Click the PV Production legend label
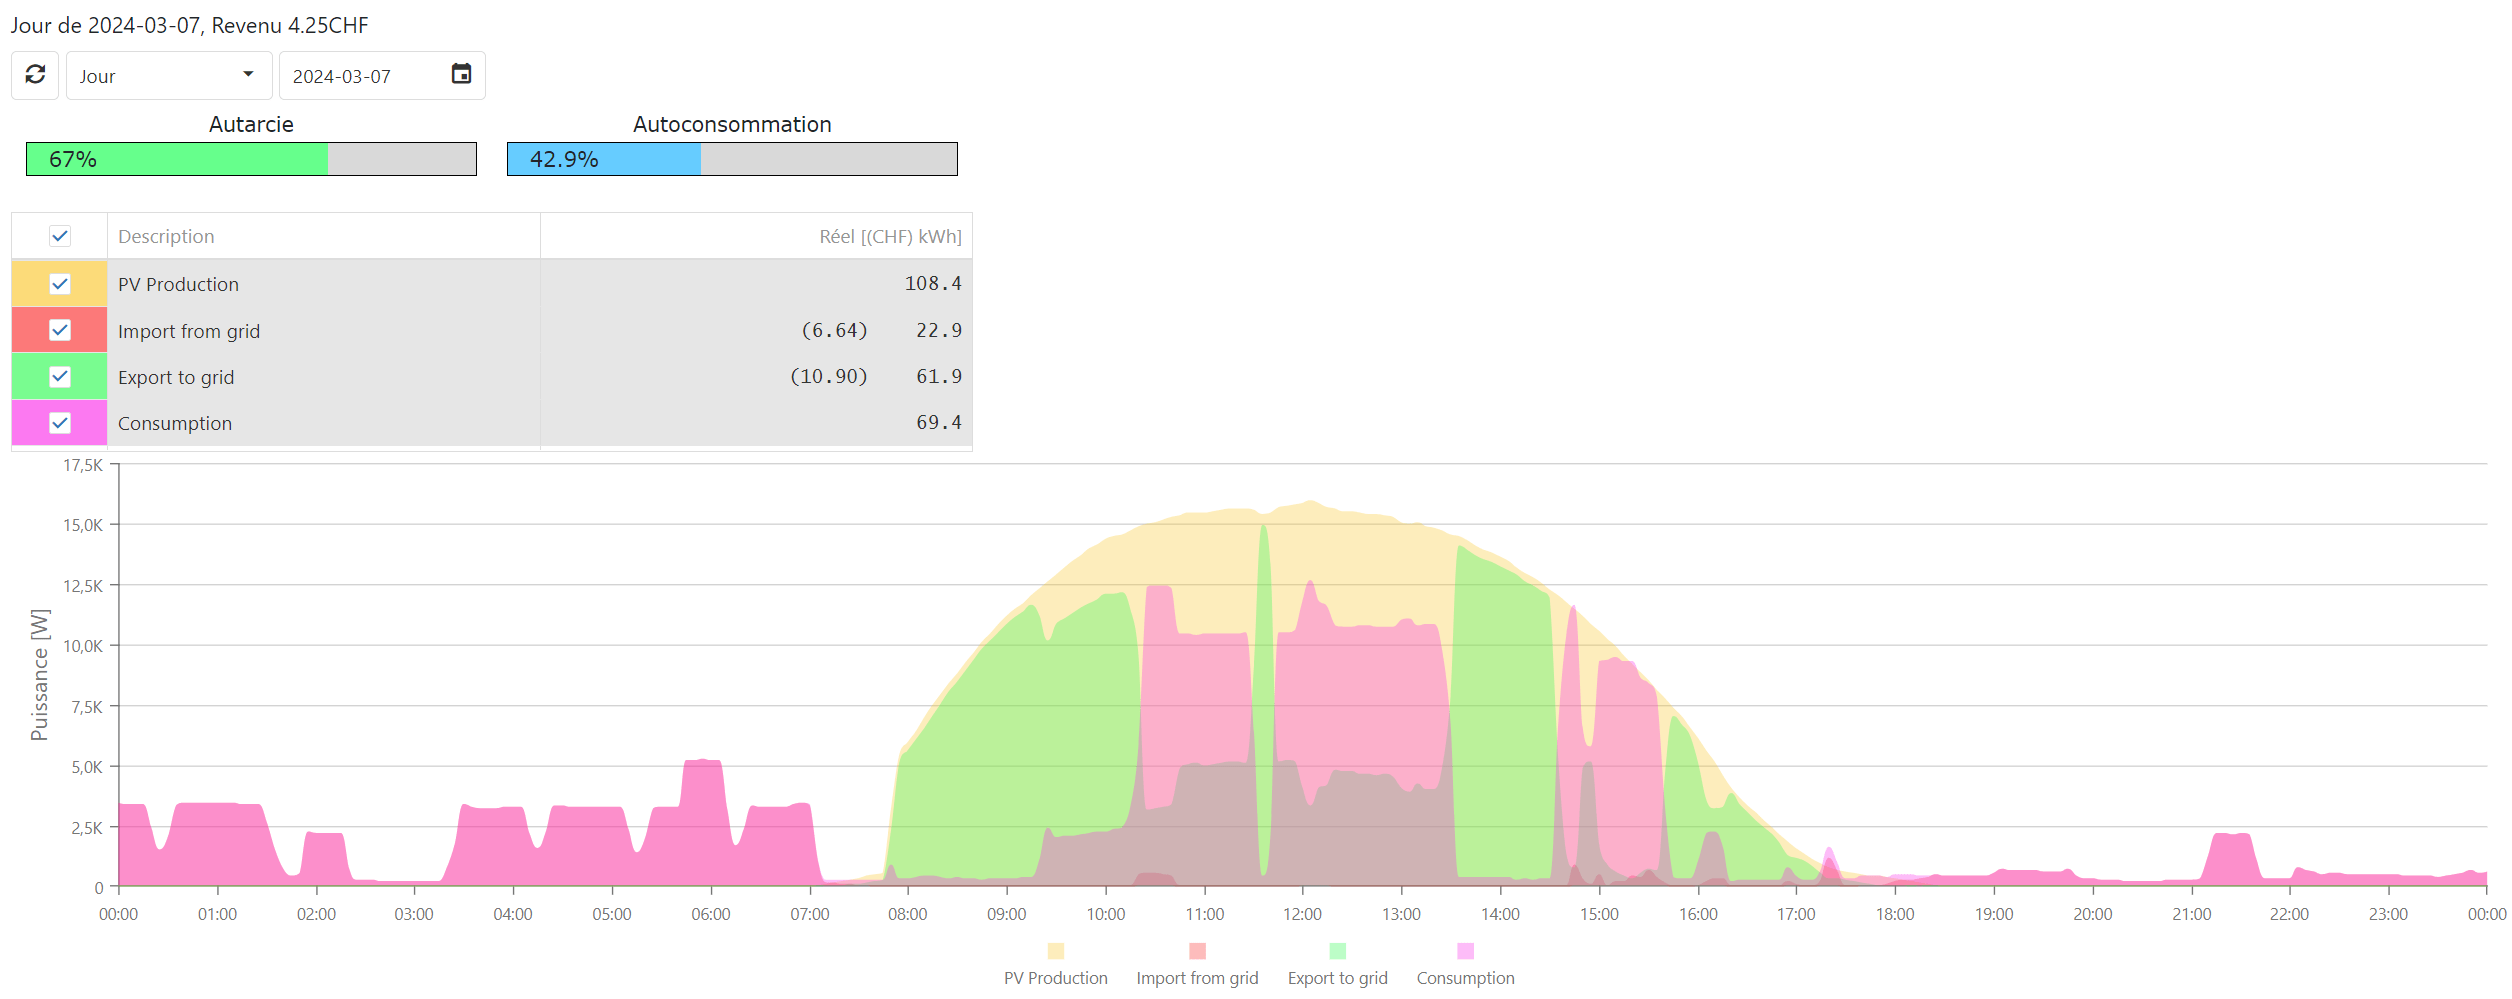2512x999 pixels. (x=1055, y=978)
